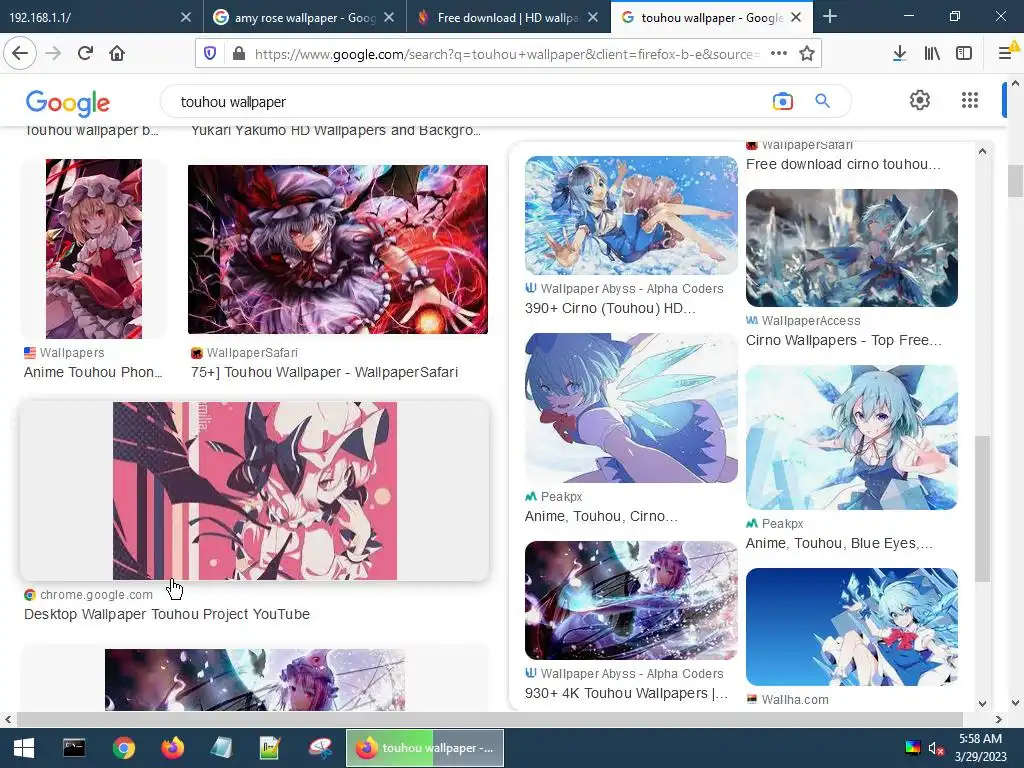Open the Firefox home page
This screenshot has height=768, width=1024.
tap(117, 53)
